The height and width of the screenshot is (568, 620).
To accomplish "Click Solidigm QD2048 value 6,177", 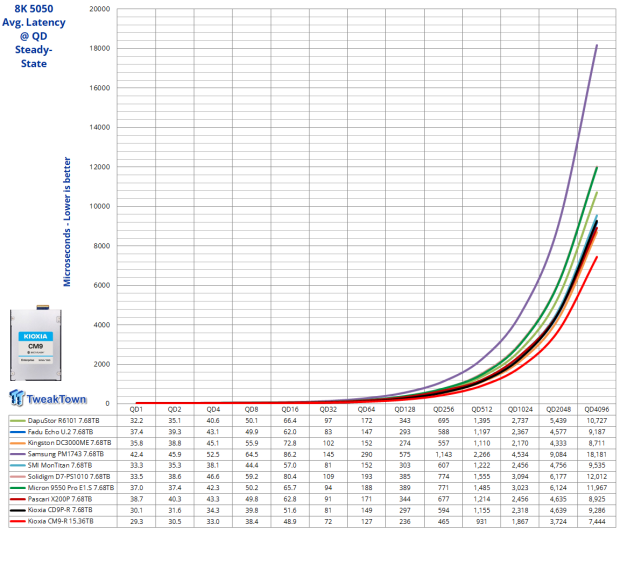I will point(559,477).
